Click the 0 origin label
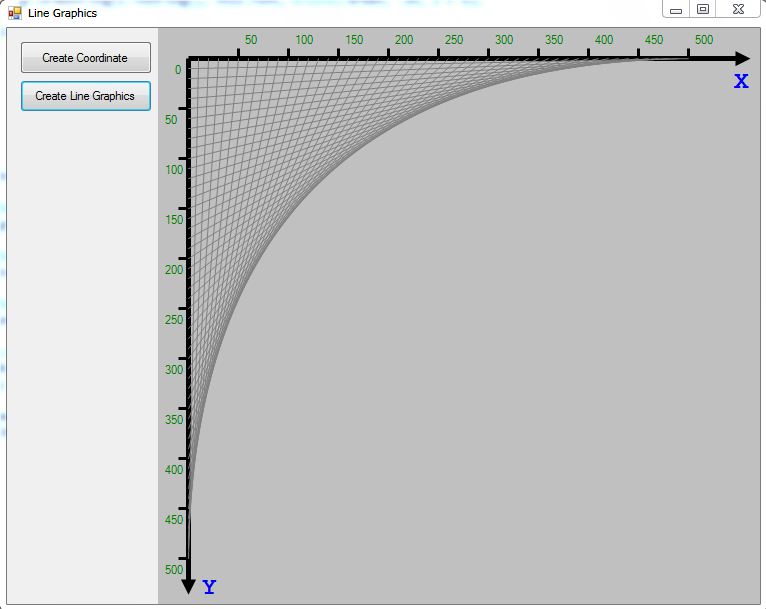This screenshot has width=766, height=609. pos(178,69)
